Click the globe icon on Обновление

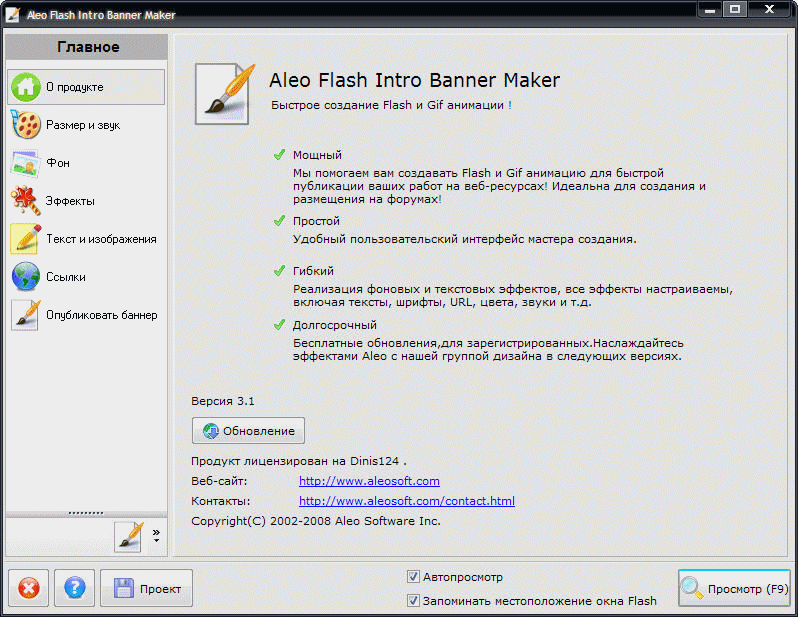[211, 431]
